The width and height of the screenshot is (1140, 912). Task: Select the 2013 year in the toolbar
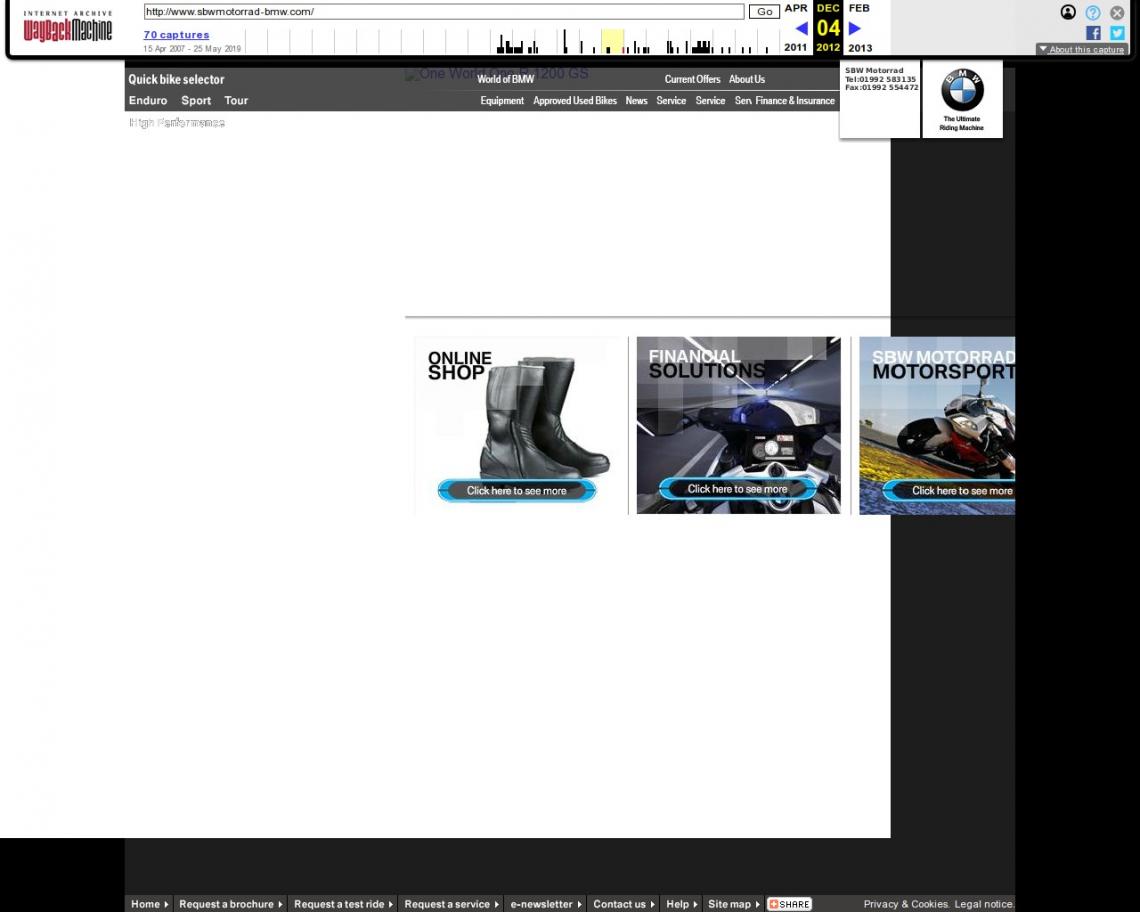click(860, 48)
